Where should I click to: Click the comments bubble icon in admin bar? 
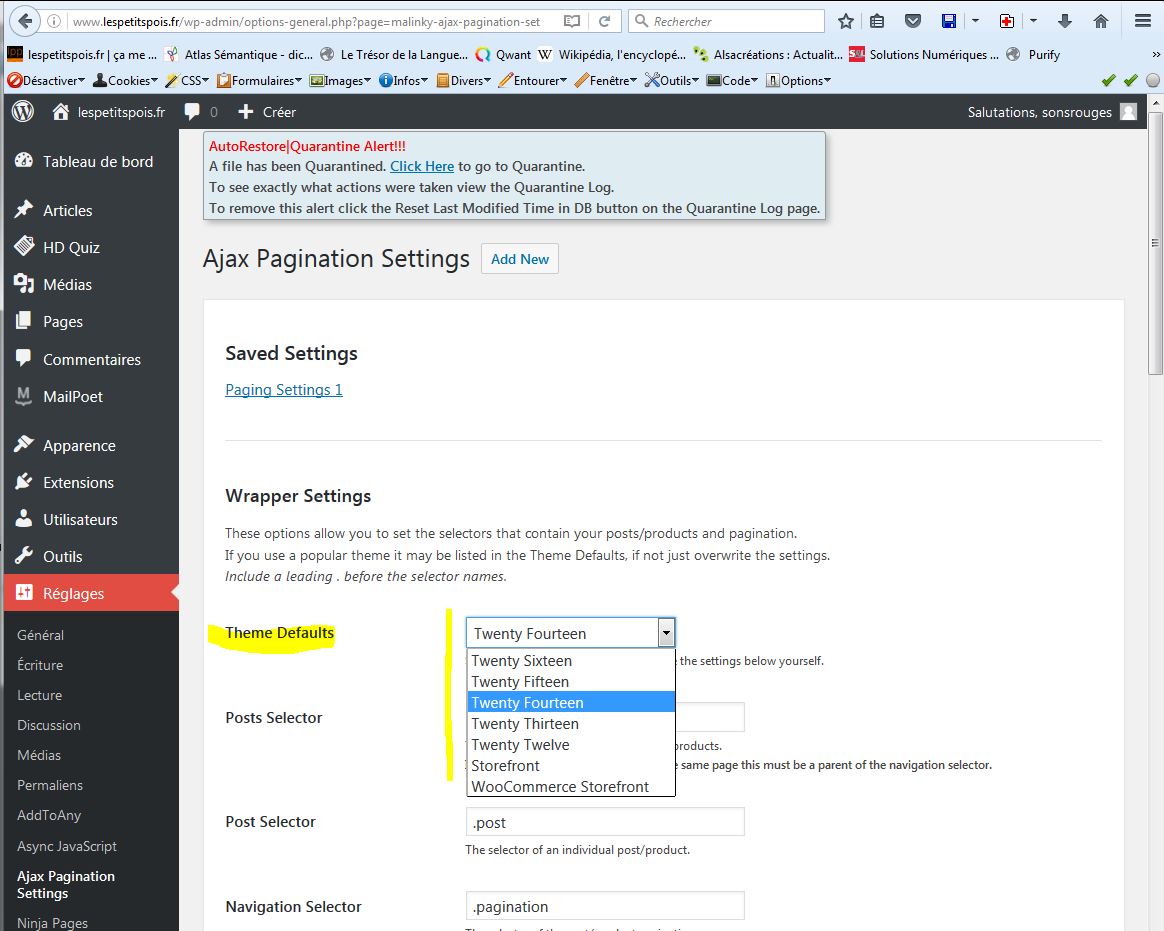pos(192,112)
